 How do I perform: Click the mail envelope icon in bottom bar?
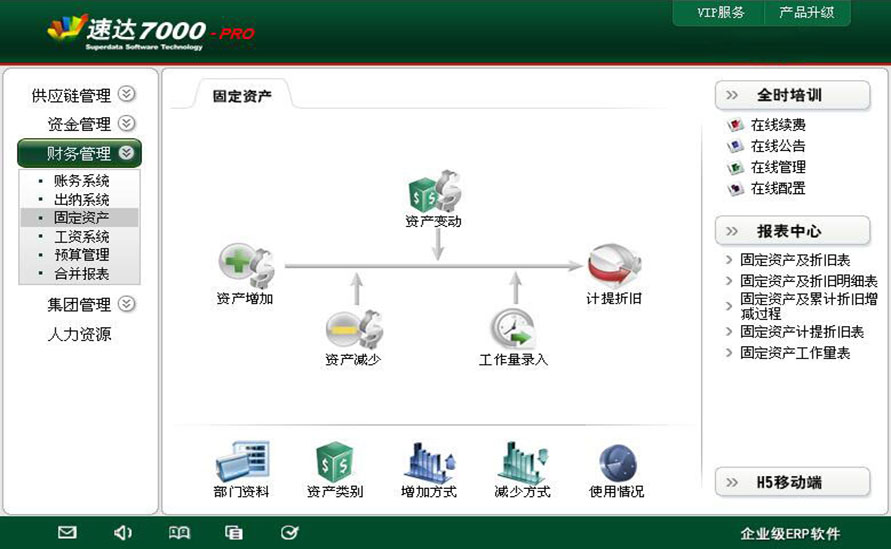[x=67, y=533]
